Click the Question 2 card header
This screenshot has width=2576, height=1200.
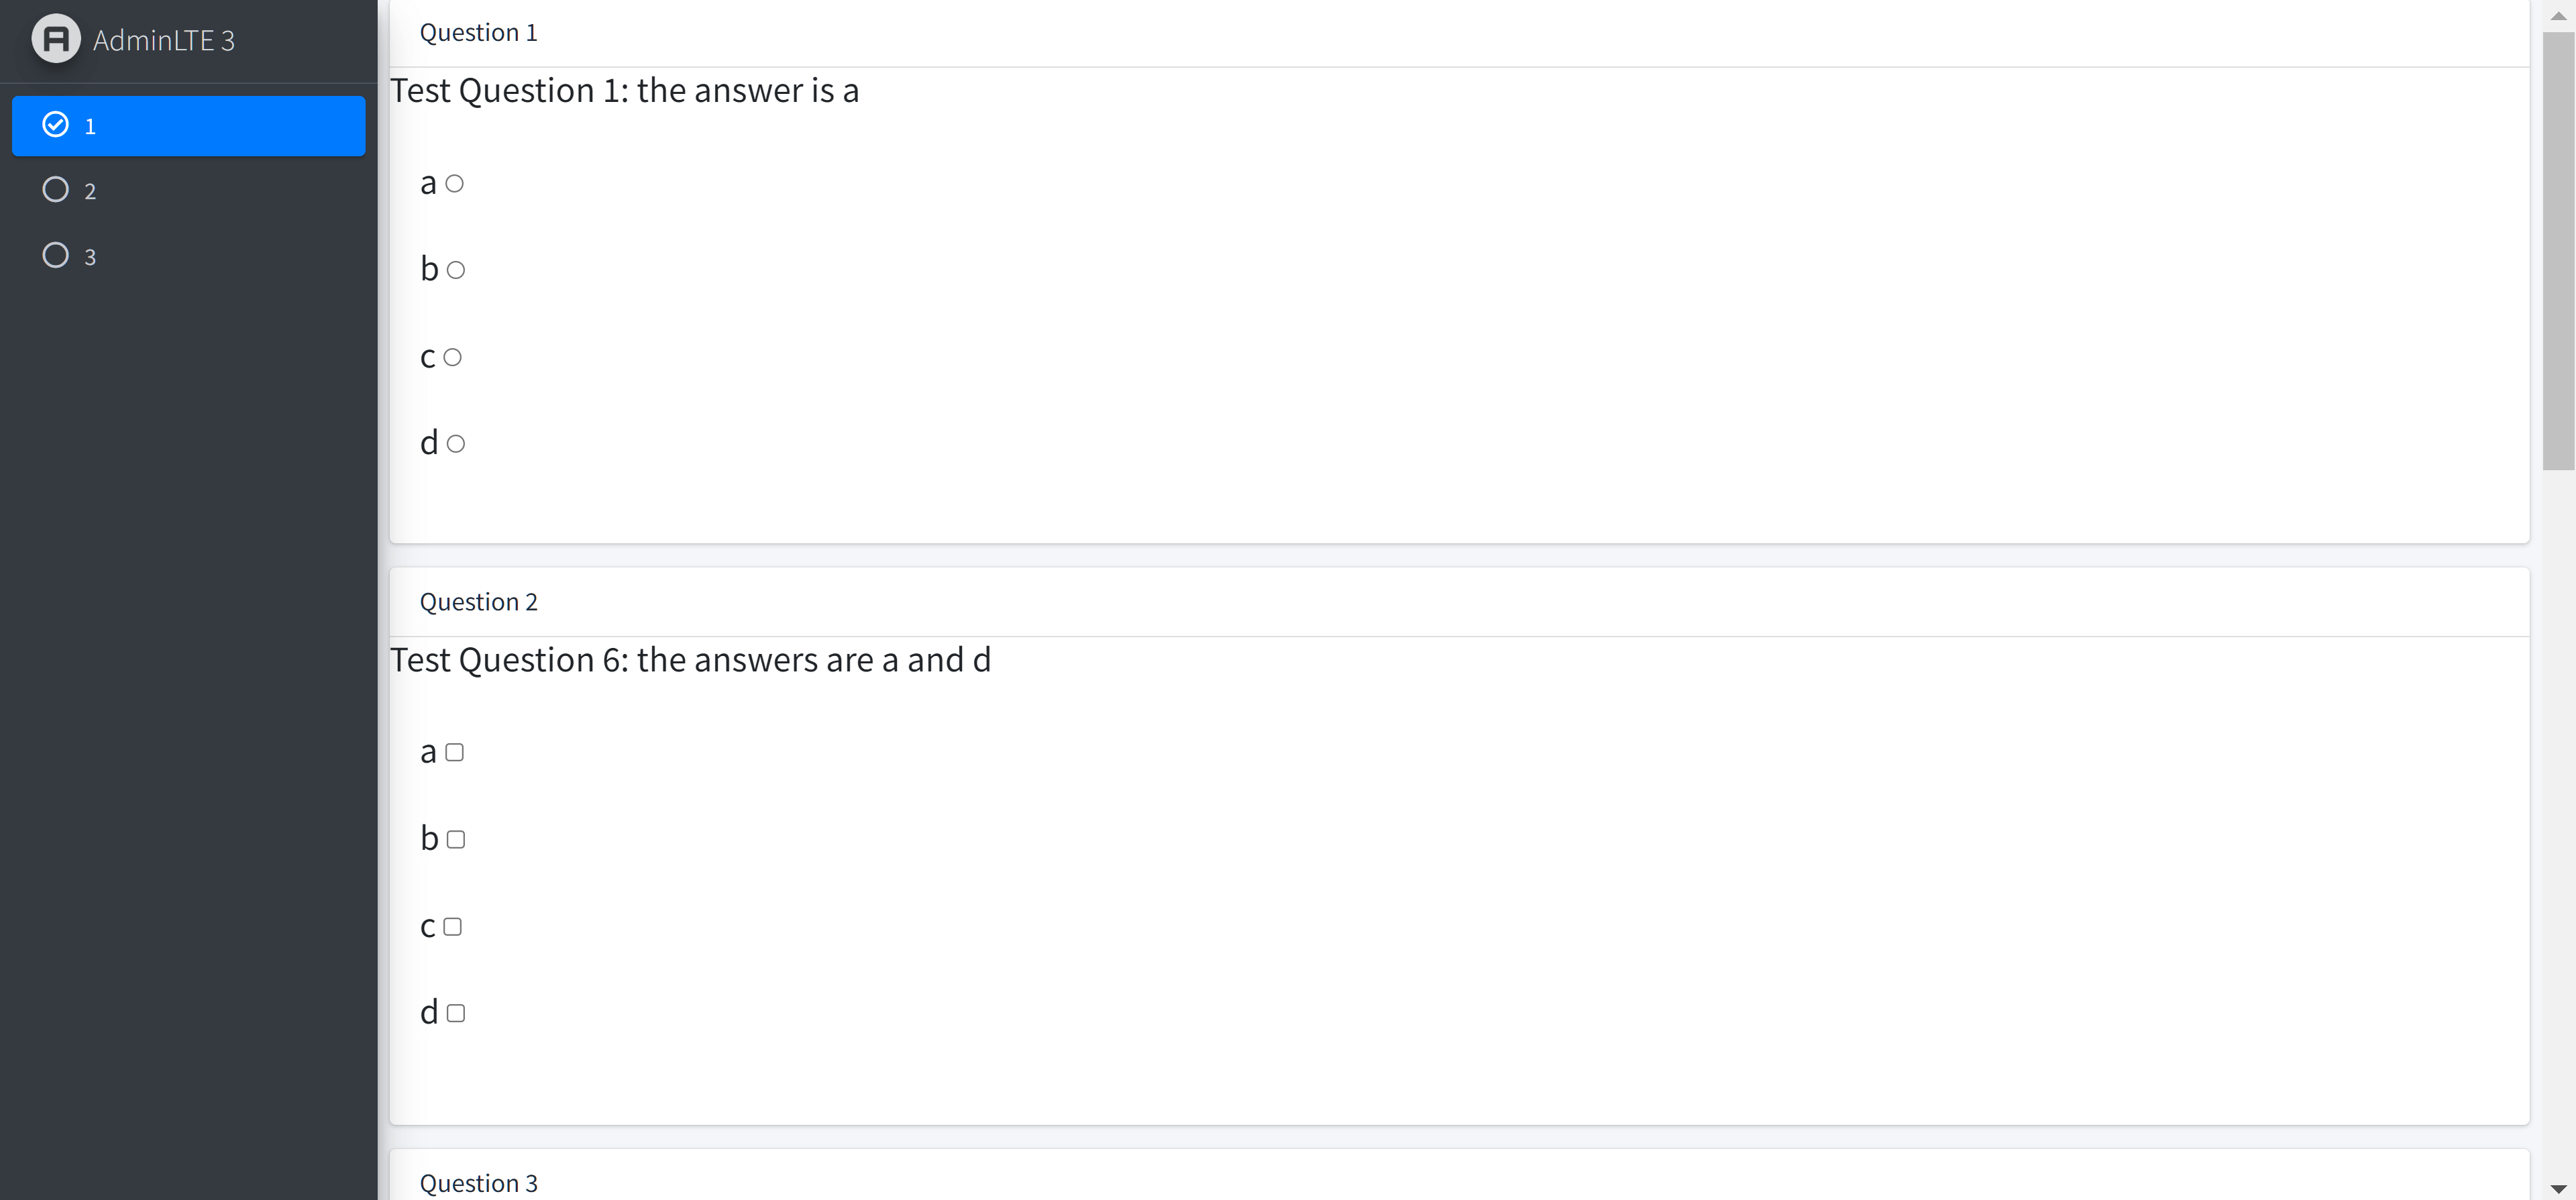click(x=1459, y=602)
